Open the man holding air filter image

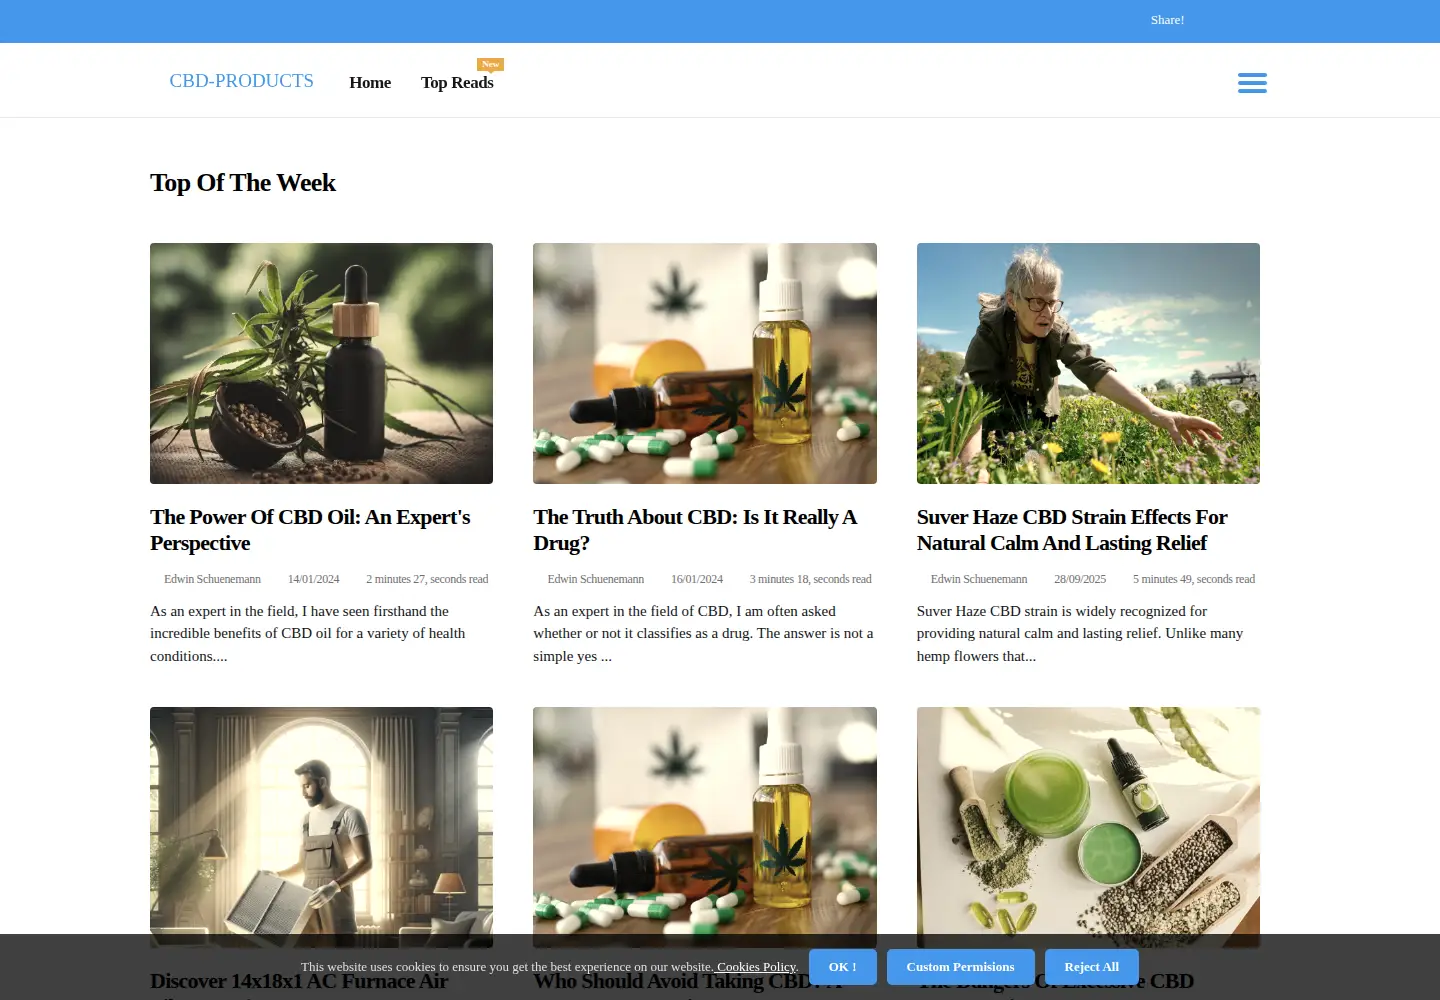click(321, 827)
